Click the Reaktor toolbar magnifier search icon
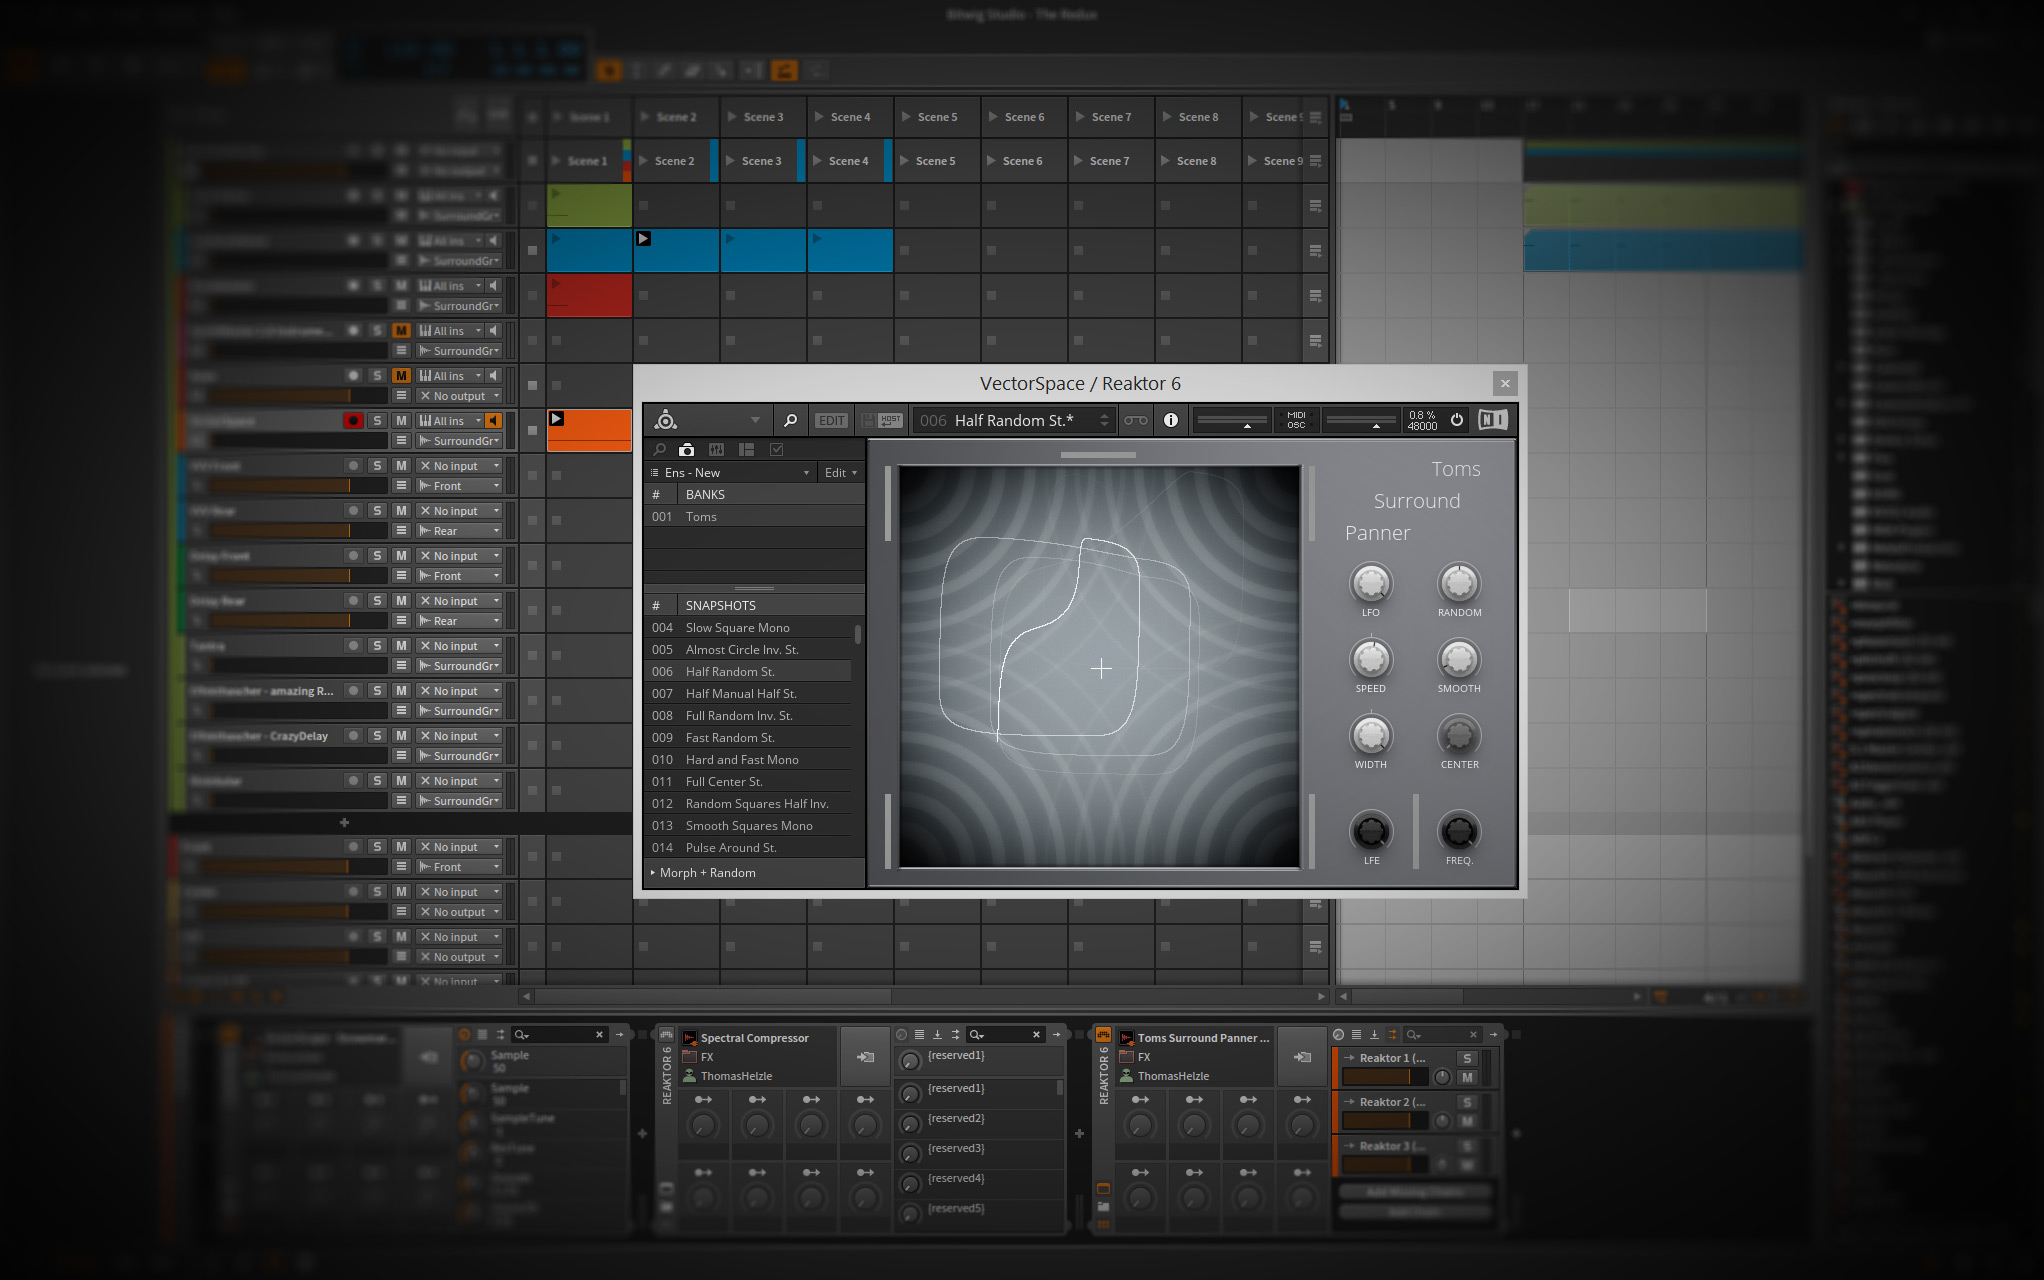This screenshot has width=2044, height=1280. click(790, 420)
